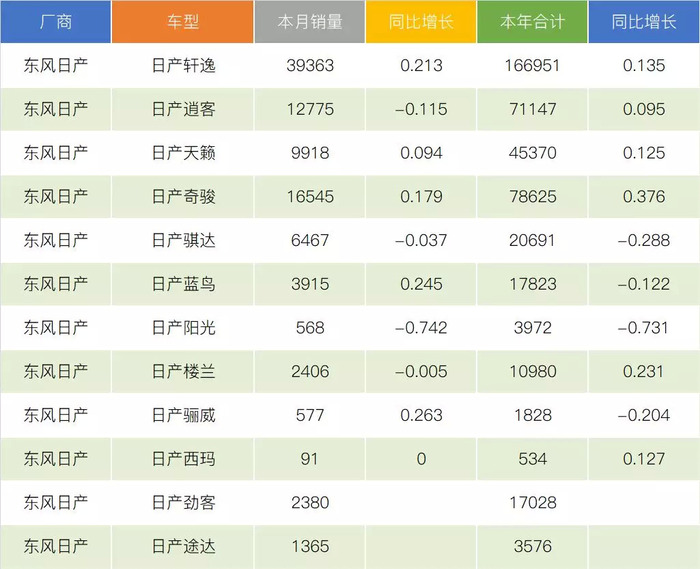Select monthly sales value 16545

coord(310,197)
